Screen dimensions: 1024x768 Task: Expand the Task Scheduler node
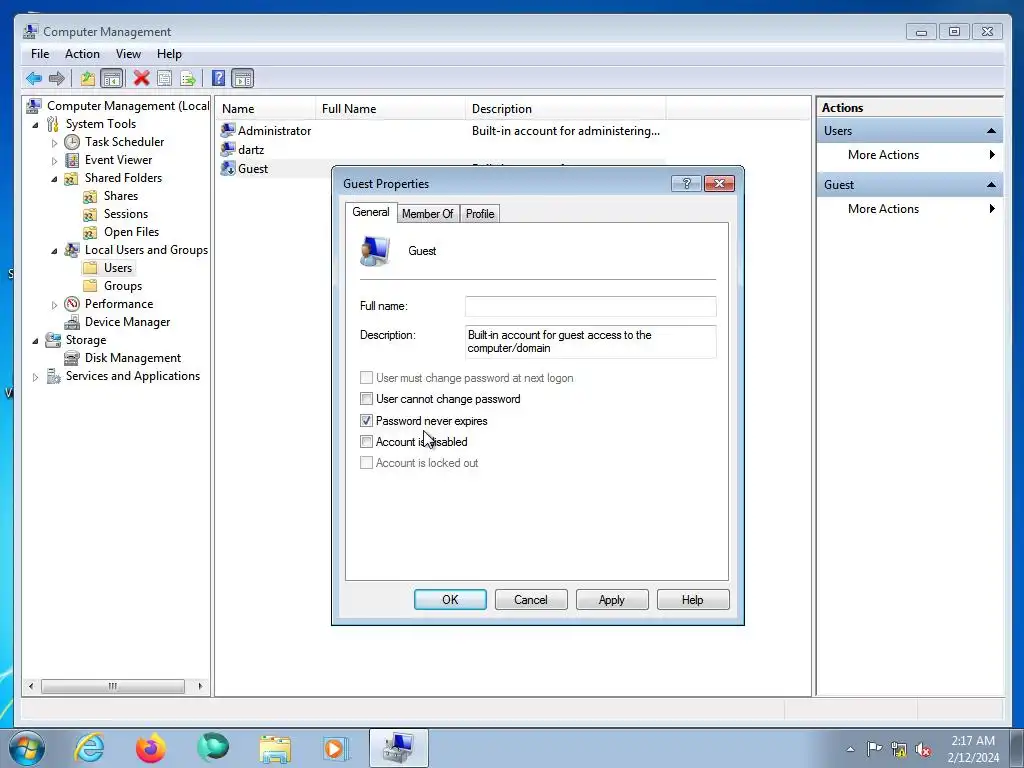click(54, 142)
